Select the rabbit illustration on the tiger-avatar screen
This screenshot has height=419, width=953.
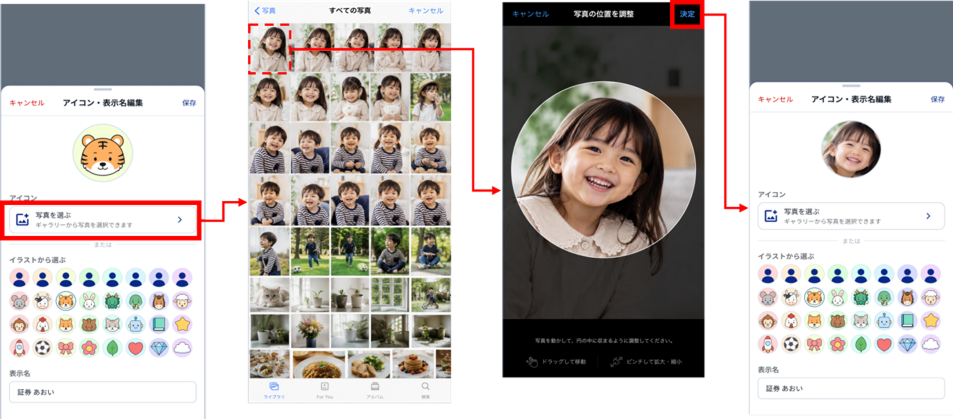coord(89,301)
